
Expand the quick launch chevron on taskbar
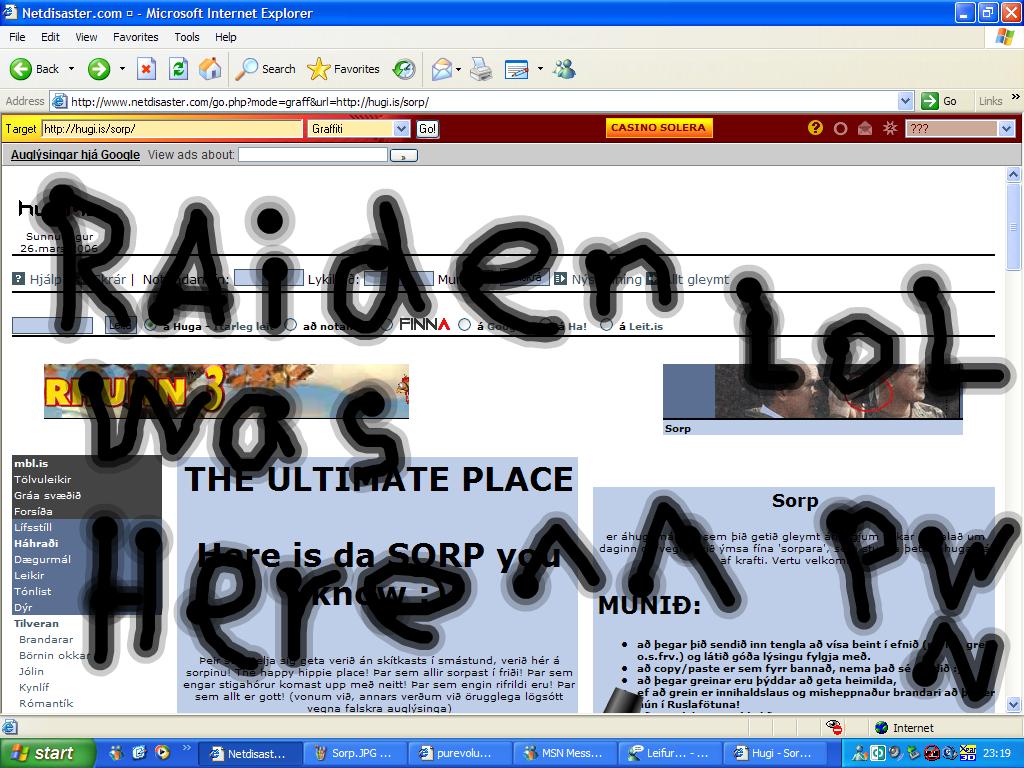coord(186,748)
